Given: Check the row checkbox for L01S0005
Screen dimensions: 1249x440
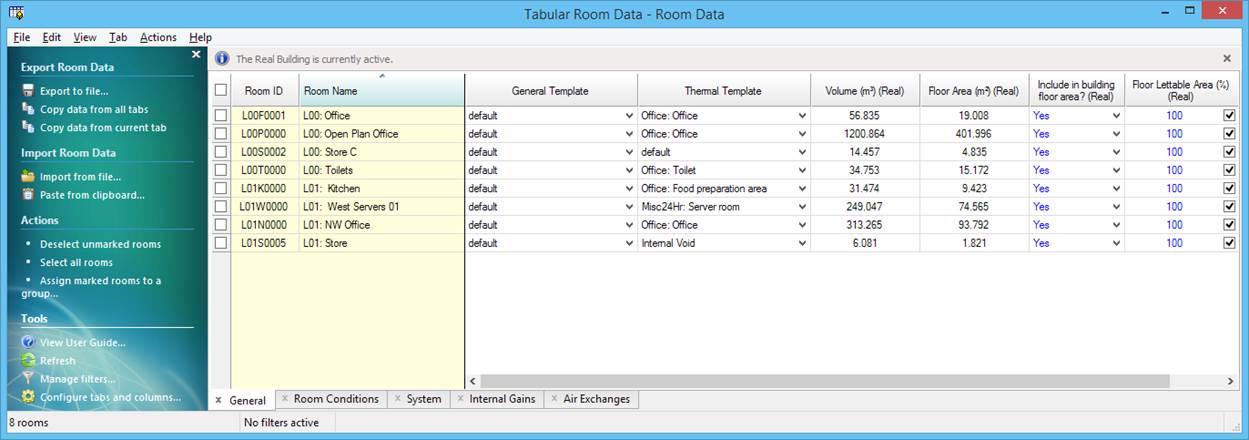Looking at the screenshot, I should point(220,243).
